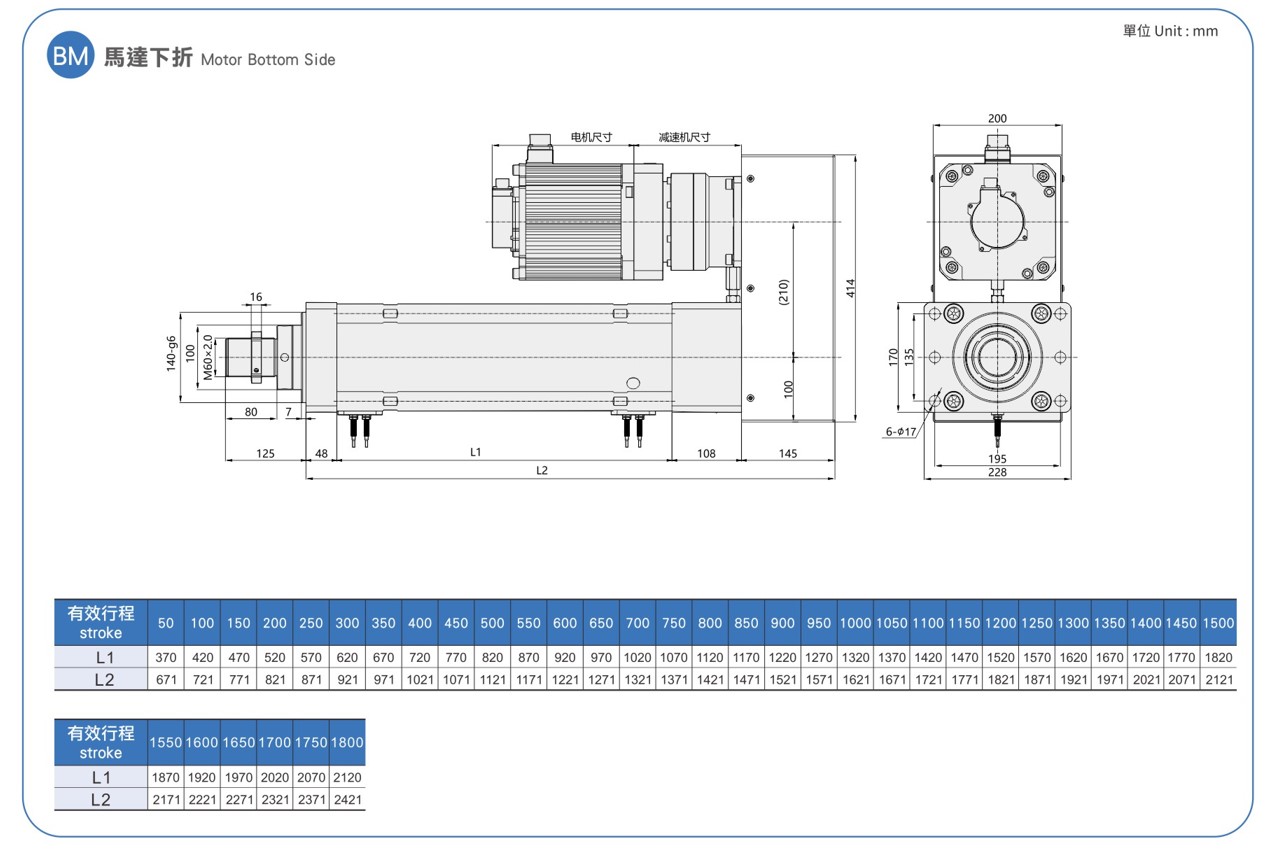Screen dimensions: 1271x850
Task: Click the 145 length dimension
Action: (788, 453)
